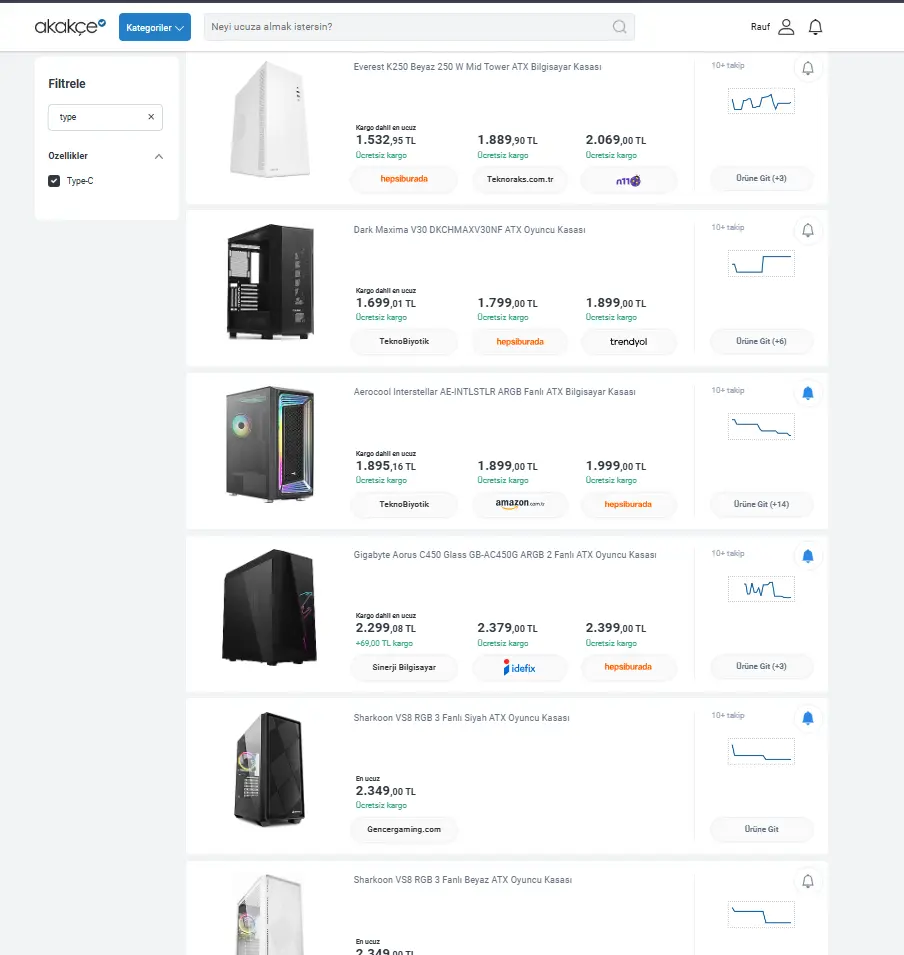Click the 1.699,01 TL price
Image resolution: width=904 pixels, height=955 pixels.
pyautogui.click(x=386, y=303)
